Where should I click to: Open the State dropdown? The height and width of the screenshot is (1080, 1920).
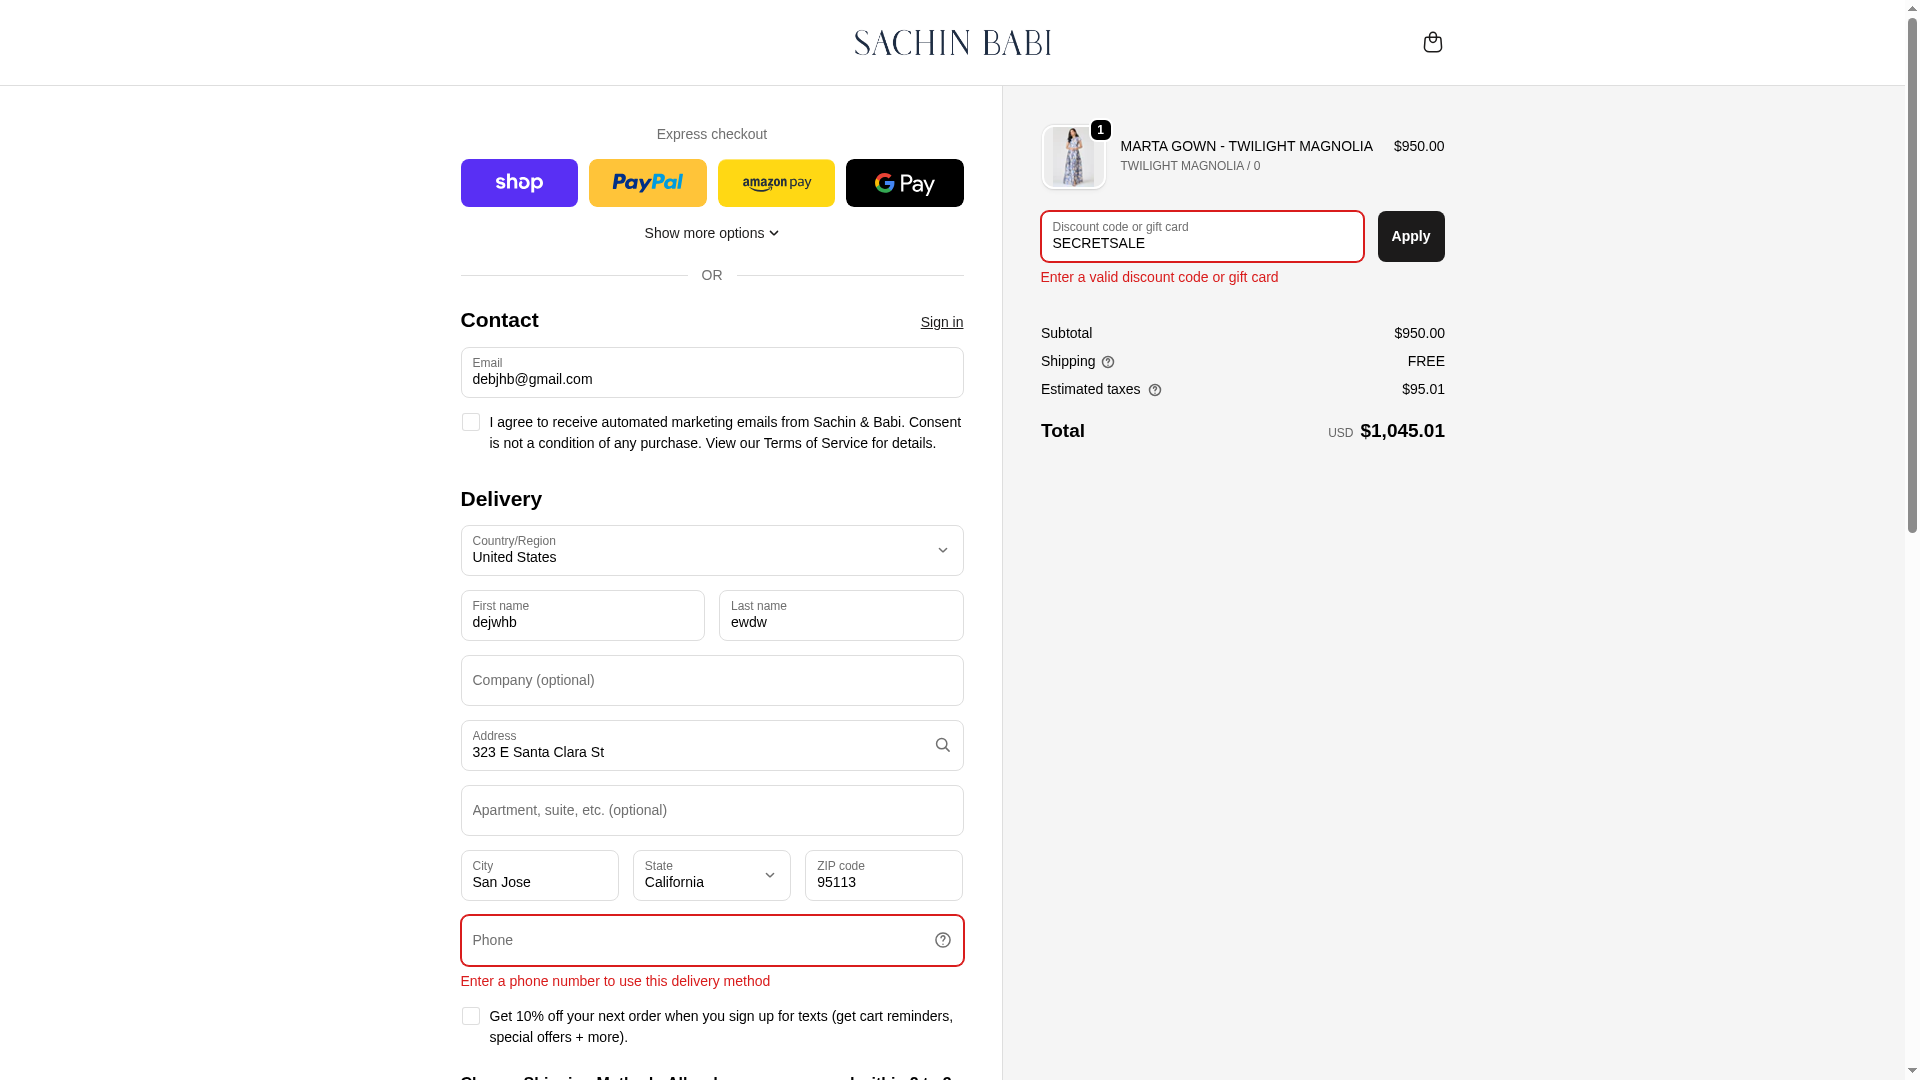pyautogui.click(x=712, y=875)
